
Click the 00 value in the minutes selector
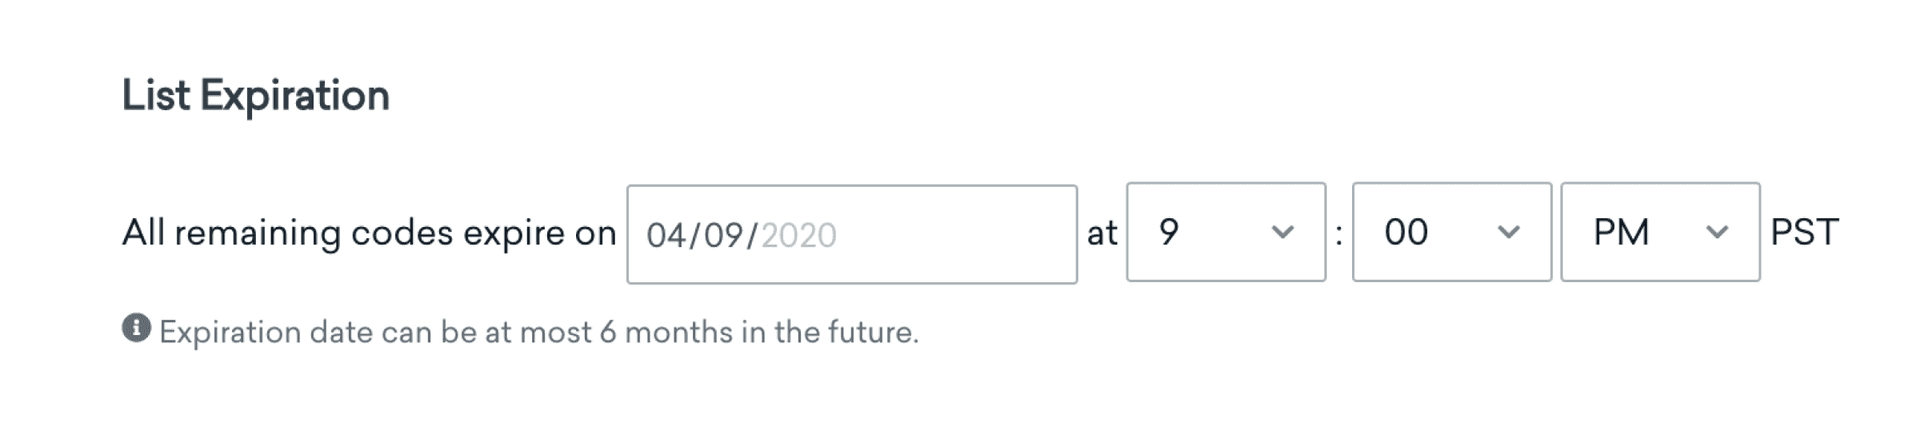point(1405,232)
